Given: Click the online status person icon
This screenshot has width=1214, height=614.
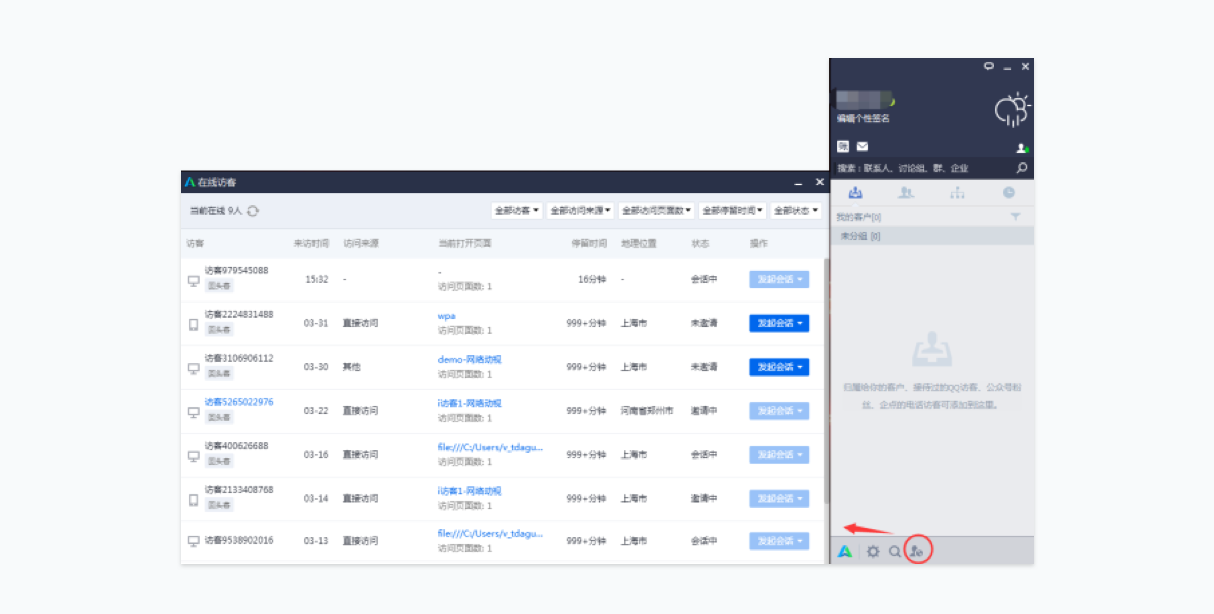Looking at the screenshot, I should 1022,147.
